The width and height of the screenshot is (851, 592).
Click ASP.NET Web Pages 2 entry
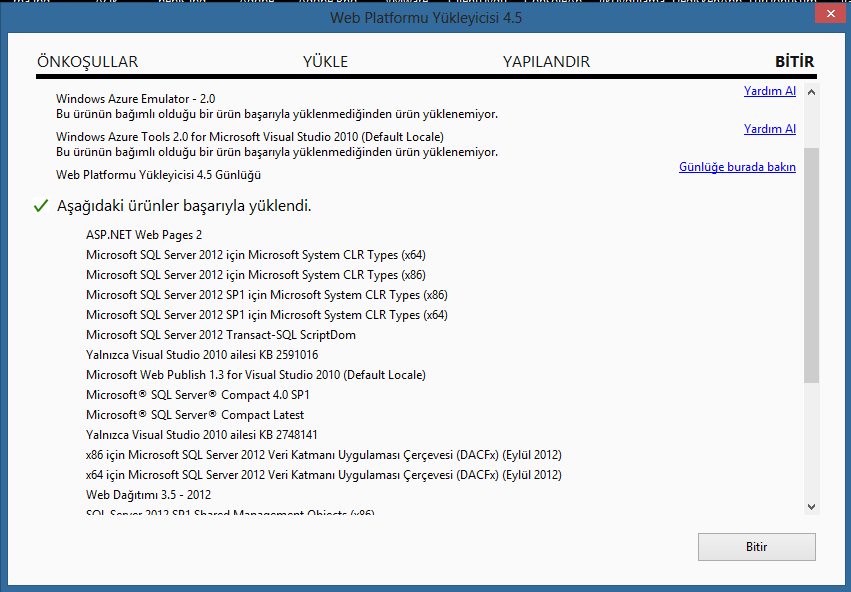(144, 235)
